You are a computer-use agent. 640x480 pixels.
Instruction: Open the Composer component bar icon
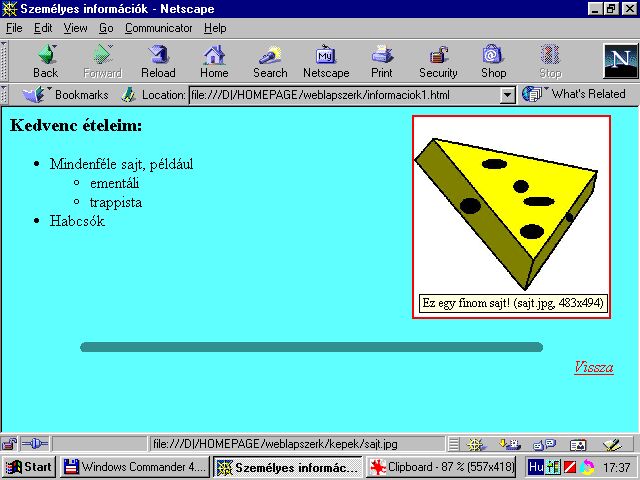coord(612,444)
